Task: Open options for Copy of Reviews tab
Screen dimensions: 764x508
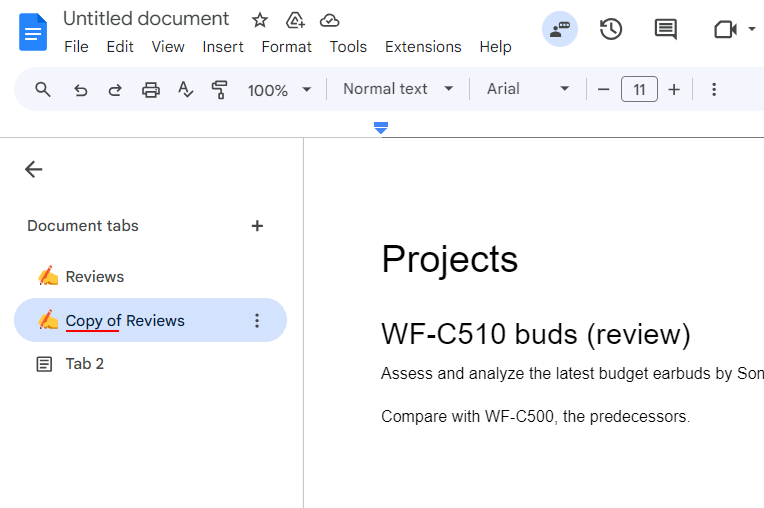Action: (x=257, y=321)
